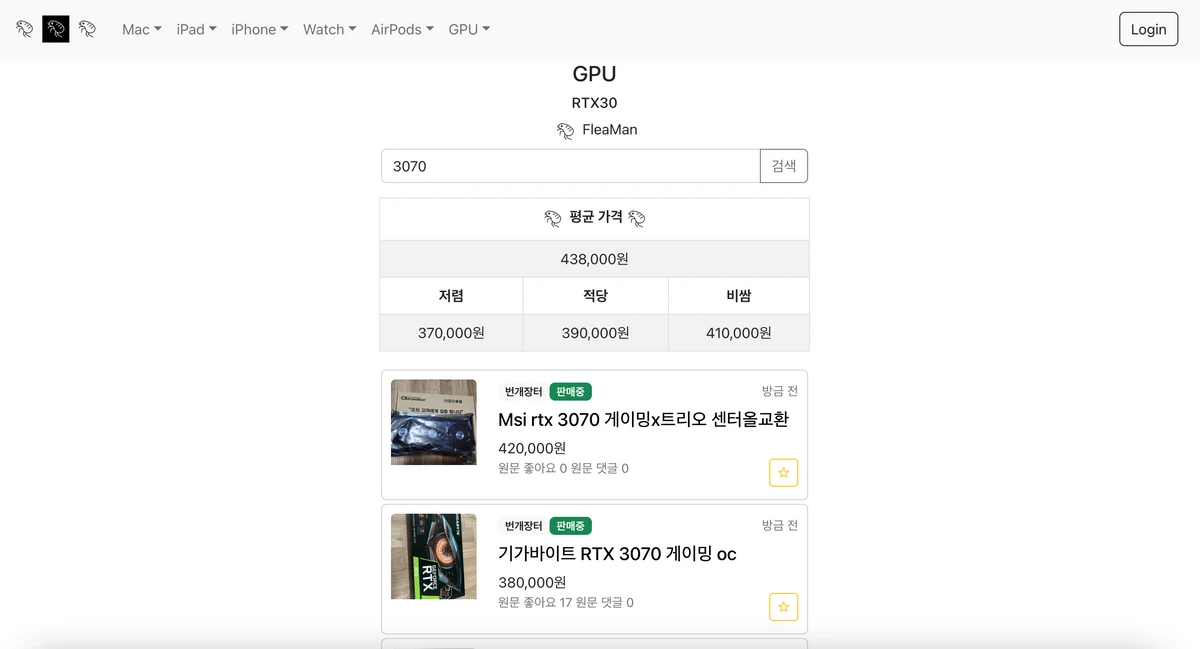The width and height of the screenshot is (1200, 649).
Task: Open 기가바이트 RTX 3070 게이밍 oc listing title
Action: [618, 553]
